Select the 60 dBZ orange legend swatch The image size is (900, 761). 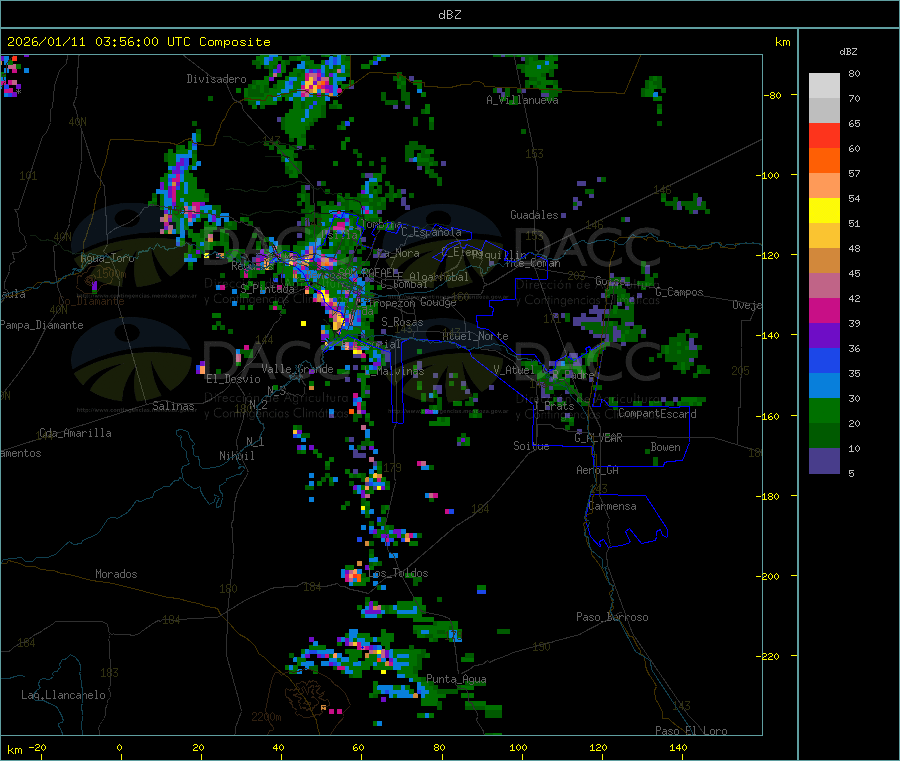point(824,161)
